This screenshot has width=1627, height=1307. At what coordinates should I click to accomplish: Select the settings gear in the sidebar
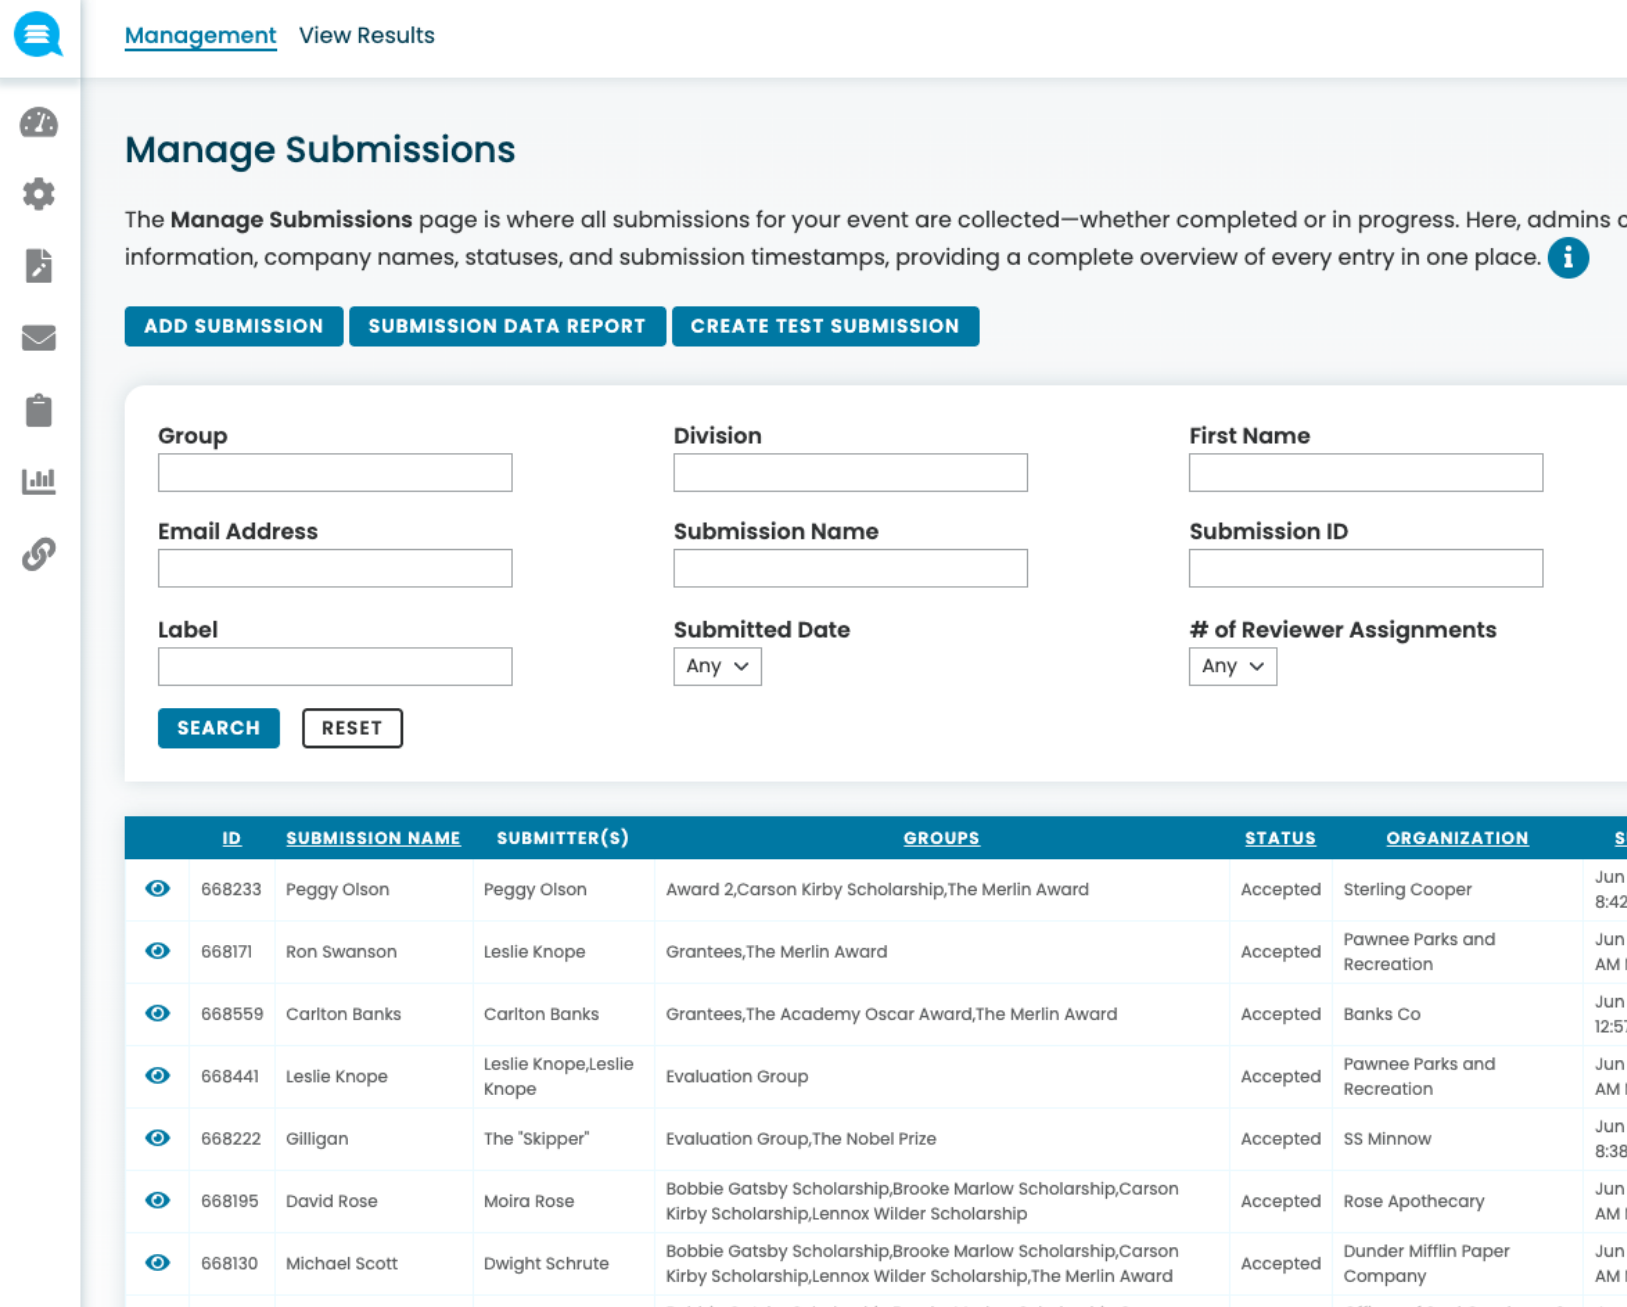(x=38, y=194)
